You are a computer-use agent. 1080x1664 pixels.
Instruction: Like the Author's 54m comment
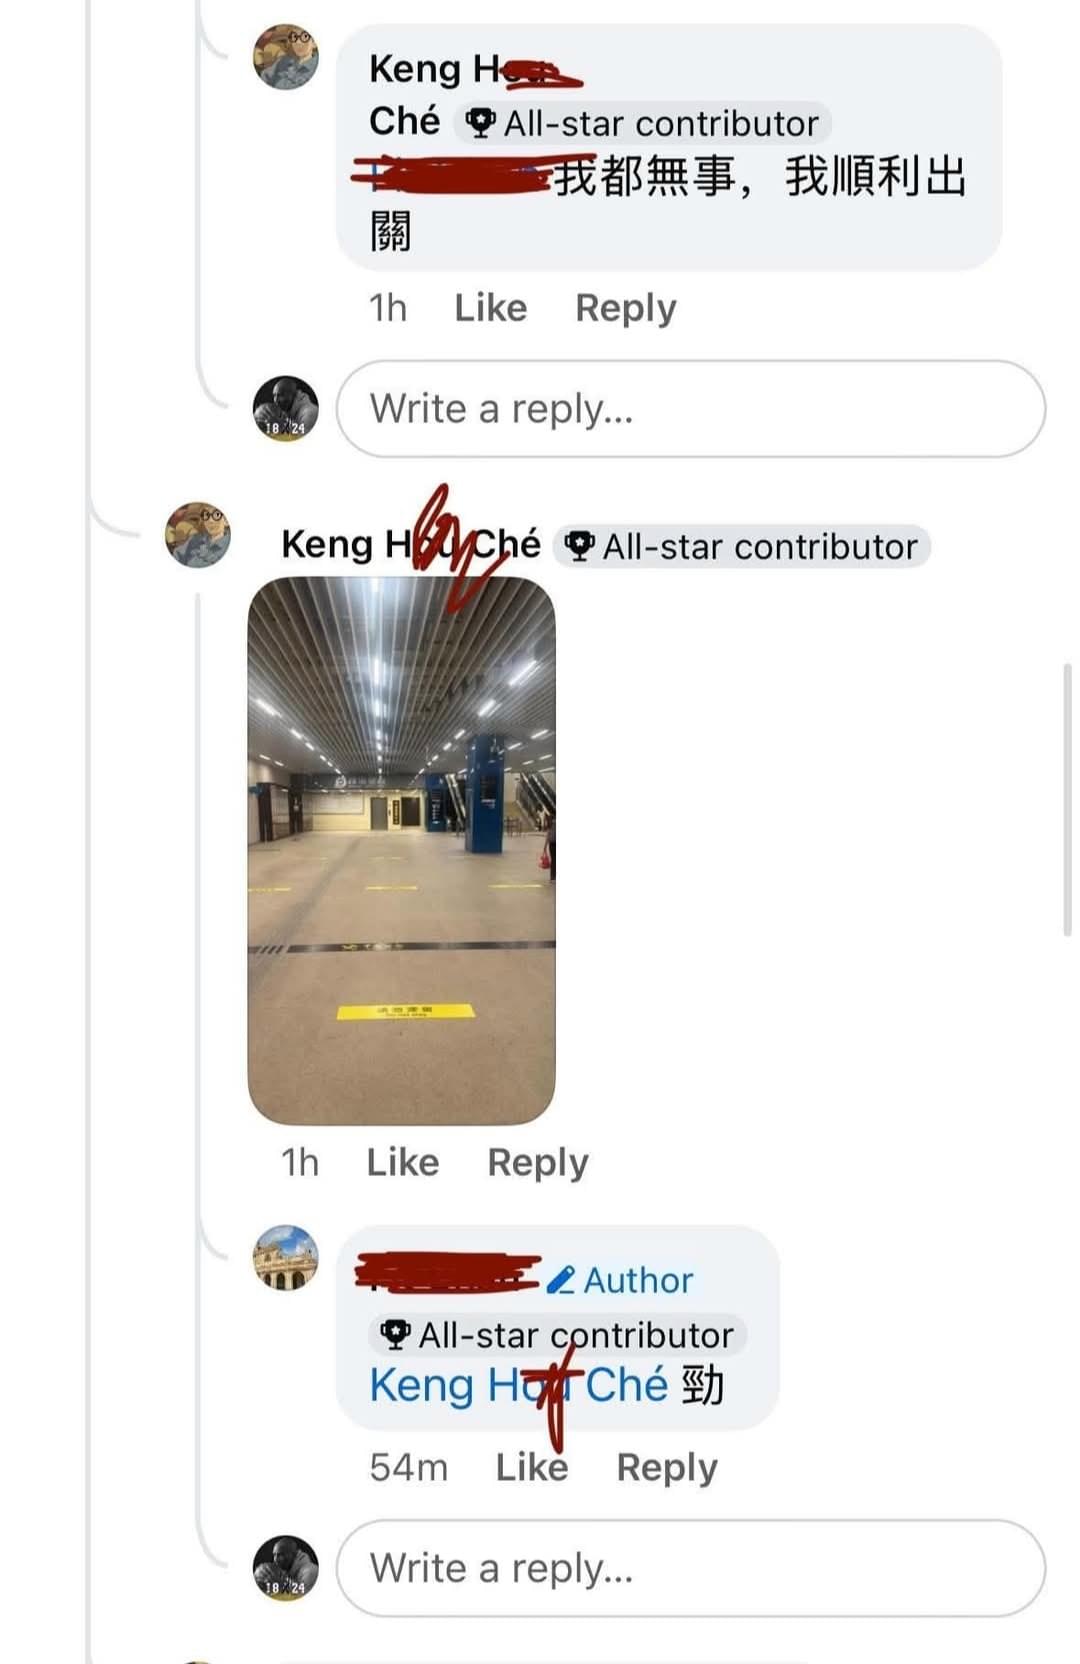[532, 1467]
